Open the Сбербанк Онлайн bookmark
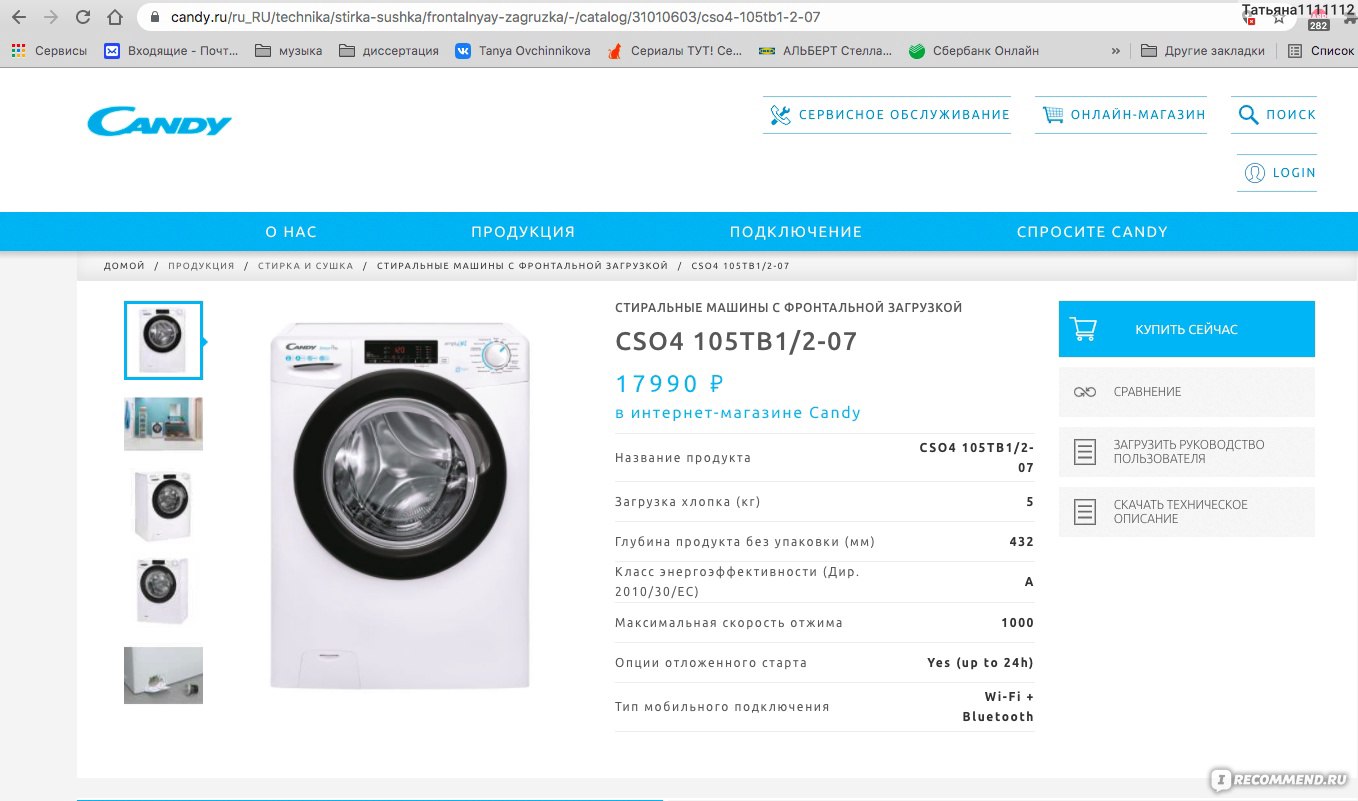1358x801 pixels. pos(974,50)
